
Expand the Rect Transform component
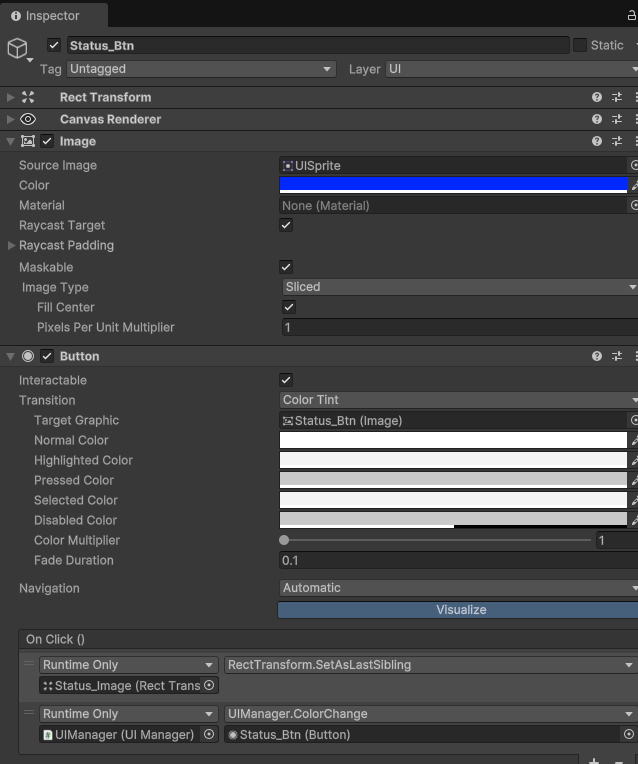pos(10,97)
